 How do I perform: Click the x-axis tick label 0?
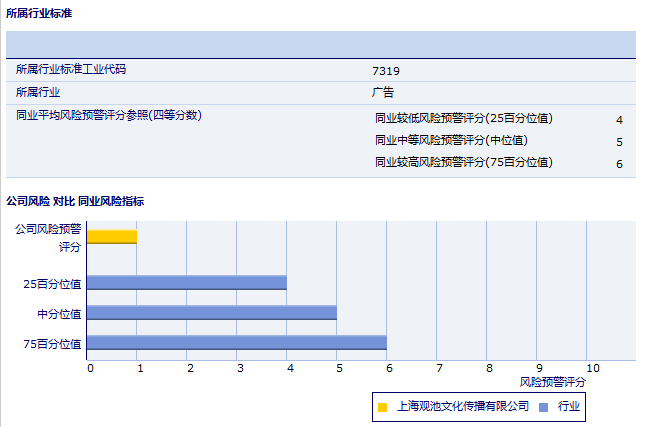pos(90,368)
